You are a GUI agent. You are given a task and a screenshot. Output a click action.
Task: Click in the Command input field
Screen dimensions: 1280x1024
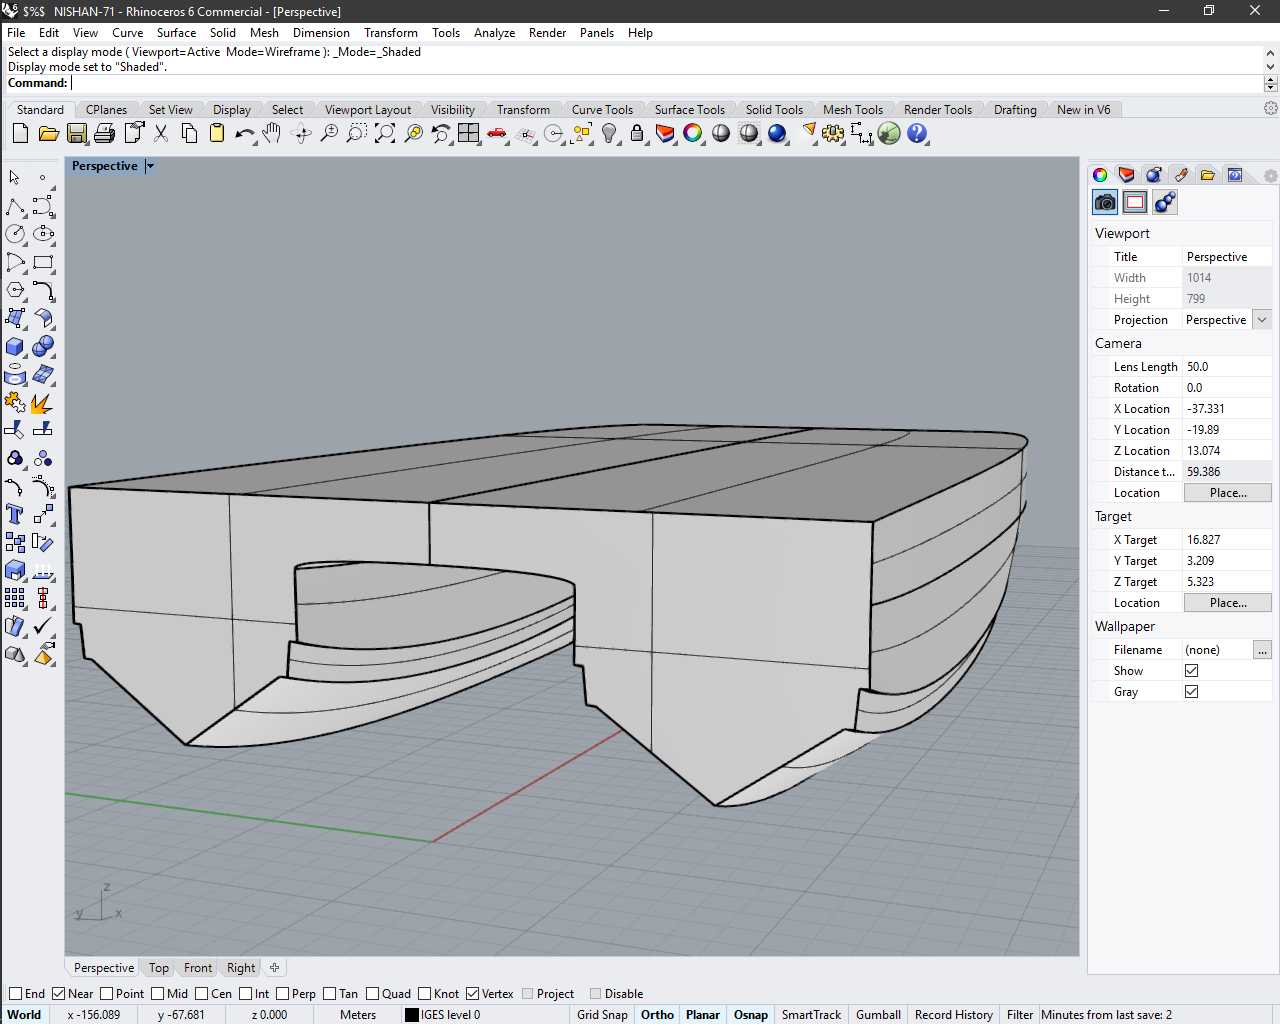(667, 83)
